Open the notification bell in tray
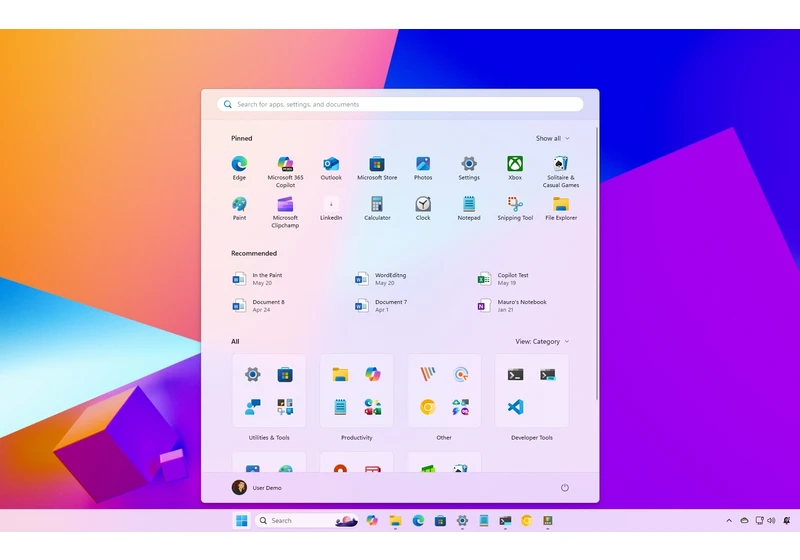The height and width of the screenshot is (560, 800). (x=787, y=521)
